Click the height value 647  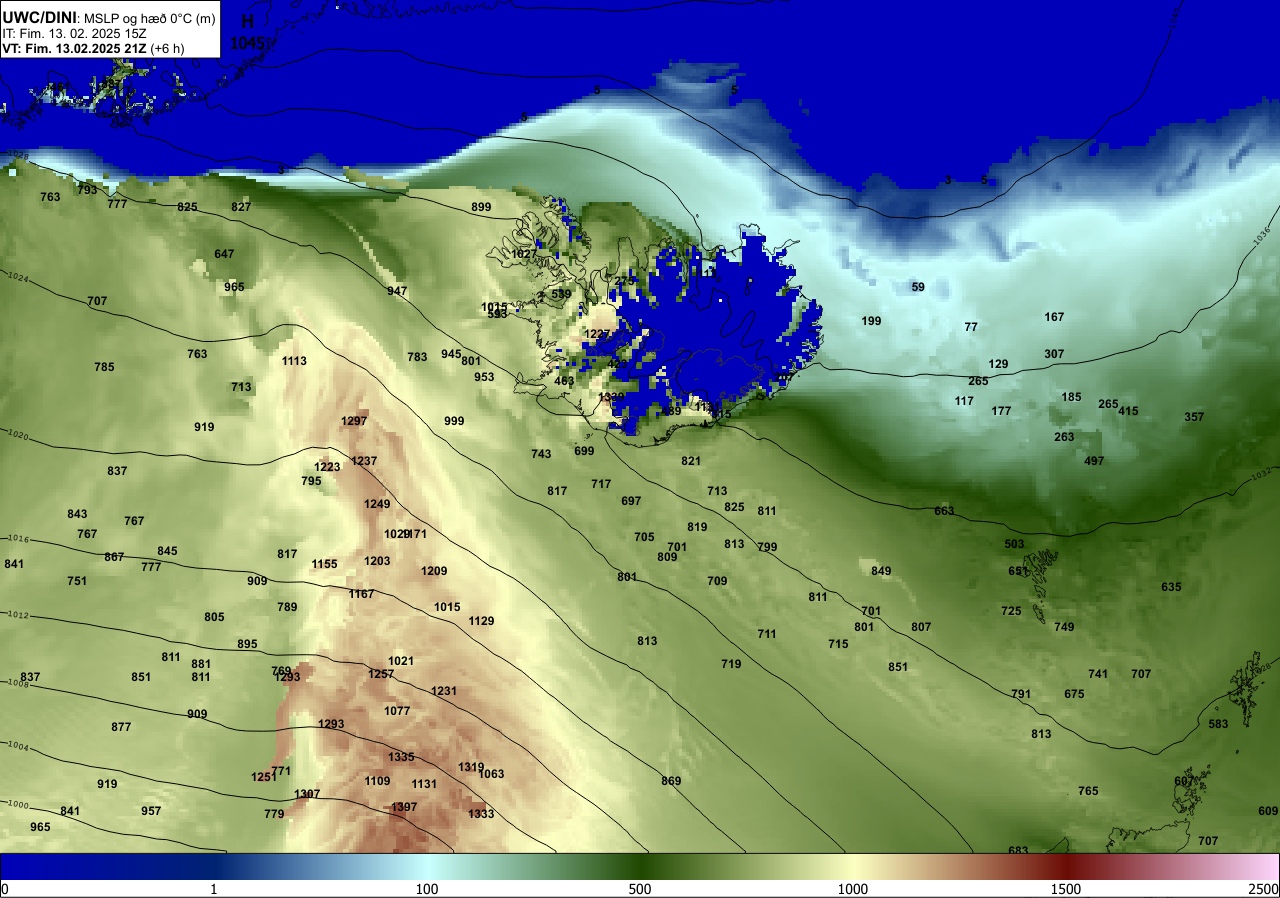point(224,254)
